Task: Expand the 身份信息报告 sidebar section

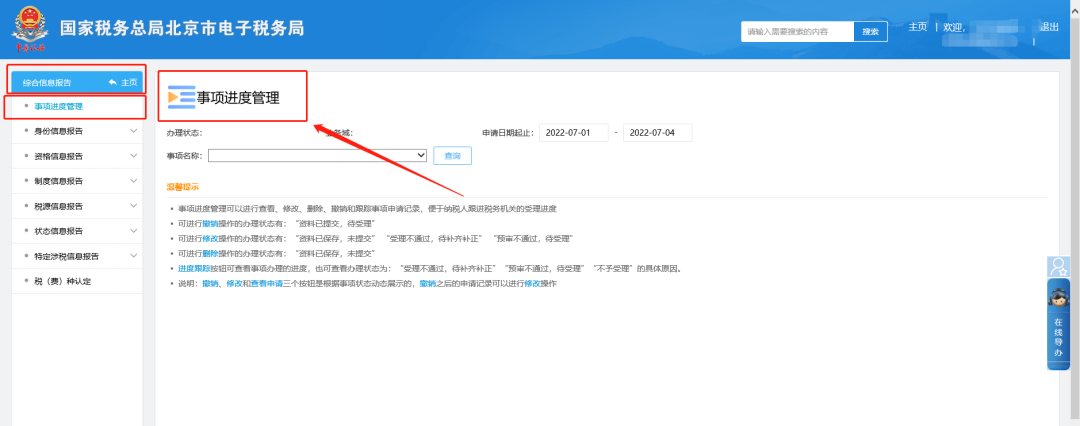Action: (x=133, y=131)
